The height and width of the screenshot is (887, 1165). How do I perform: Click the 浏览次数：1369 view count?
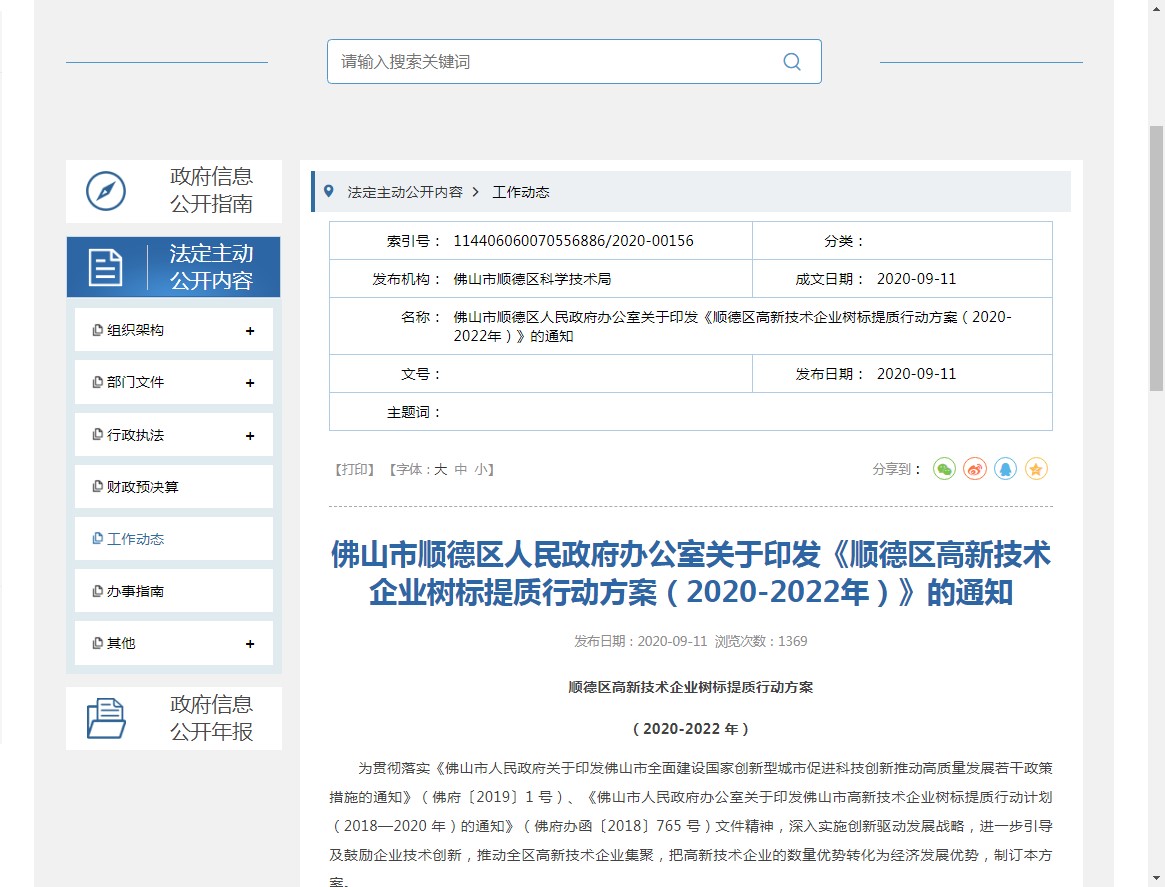tap(761, 641)
